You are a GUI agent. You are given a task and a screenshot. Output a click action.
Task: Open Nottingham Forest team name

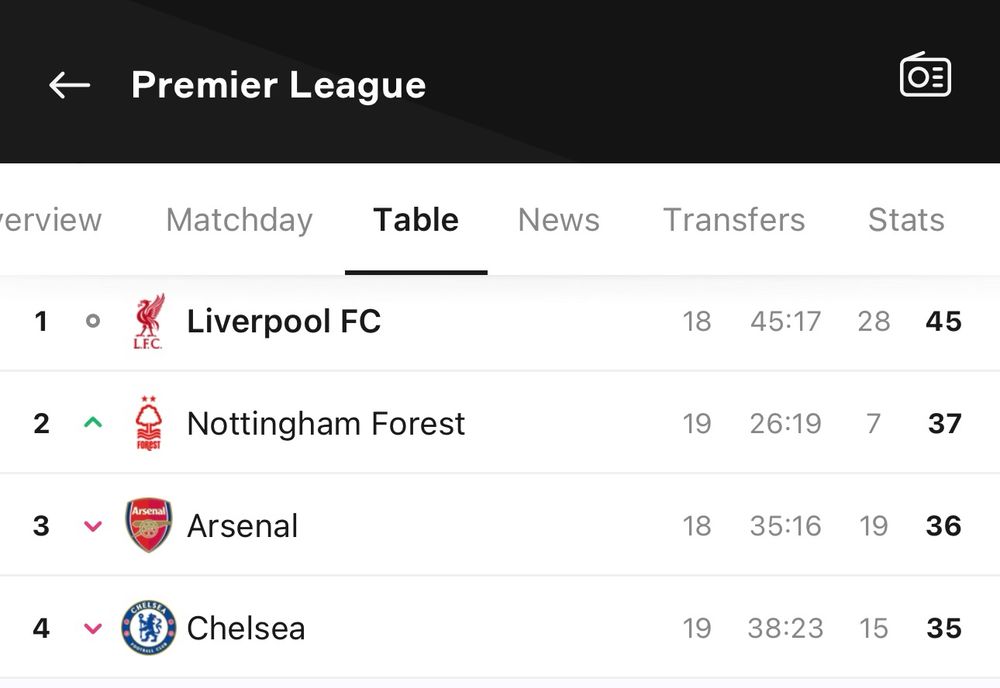326,423
